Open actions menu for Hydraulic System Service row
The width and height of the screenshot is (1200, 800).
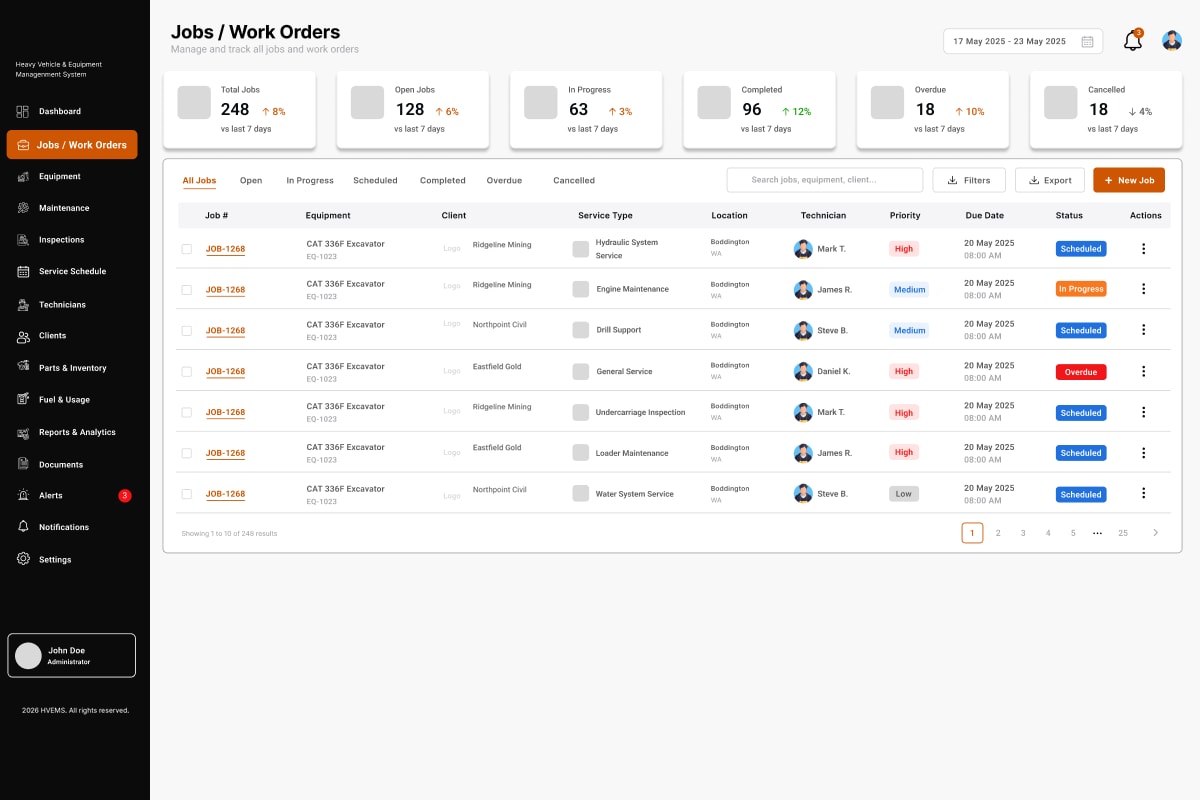pyautogui.click(x=1144, y=248)
